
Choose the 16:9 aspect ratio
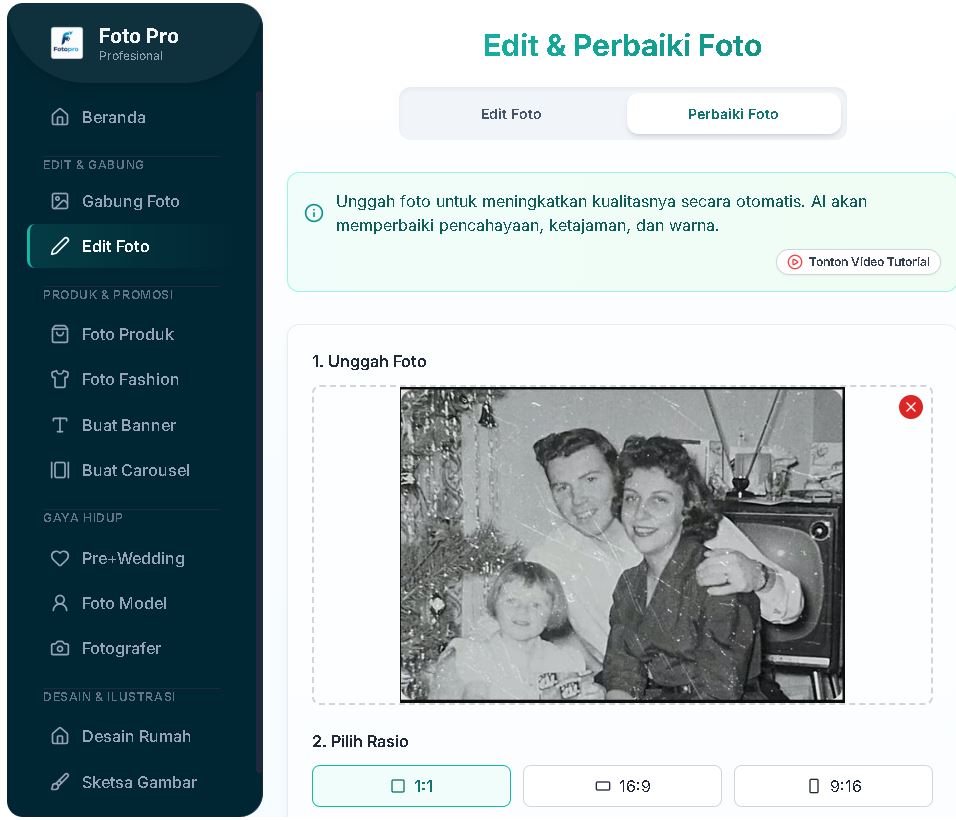621,786
